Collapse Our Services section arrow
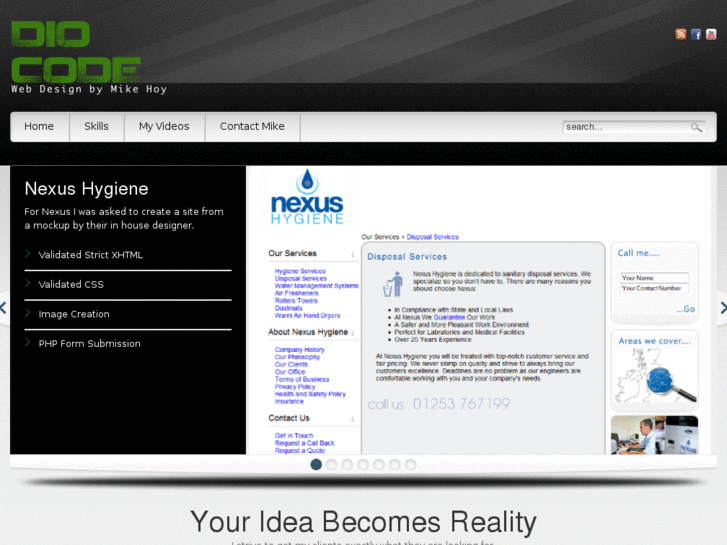 [352, 255]
